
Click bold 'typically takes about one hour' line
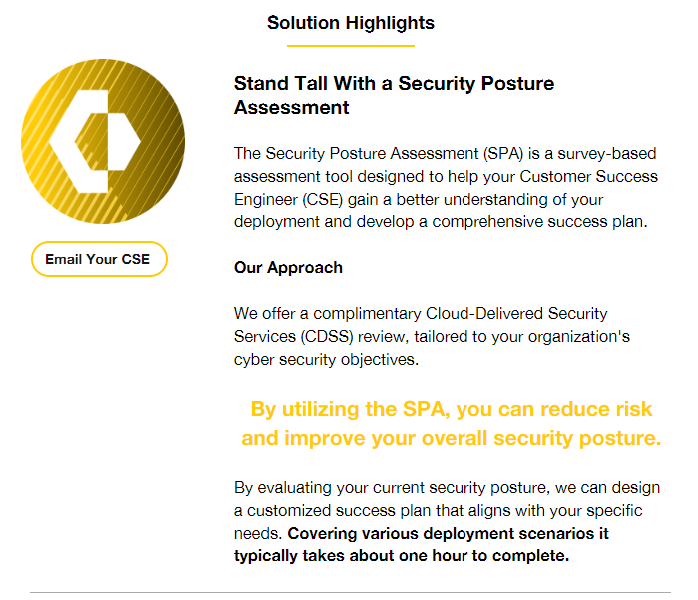point(400,556)
